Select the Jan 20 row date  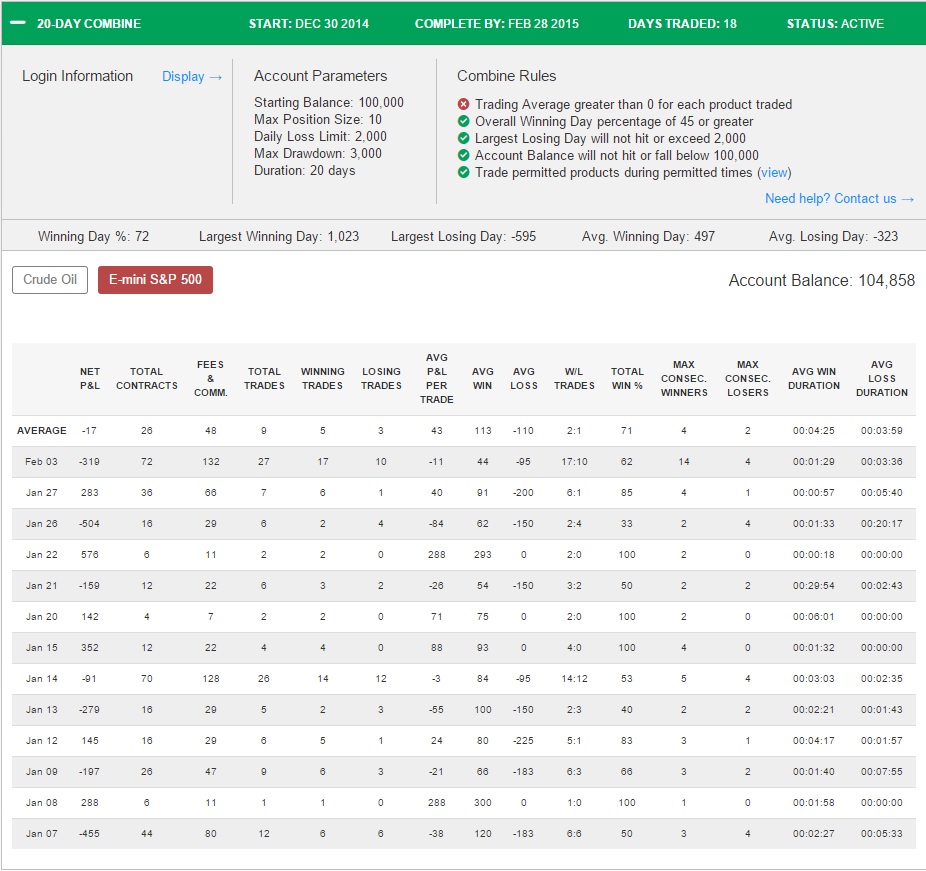coord(41,616)
